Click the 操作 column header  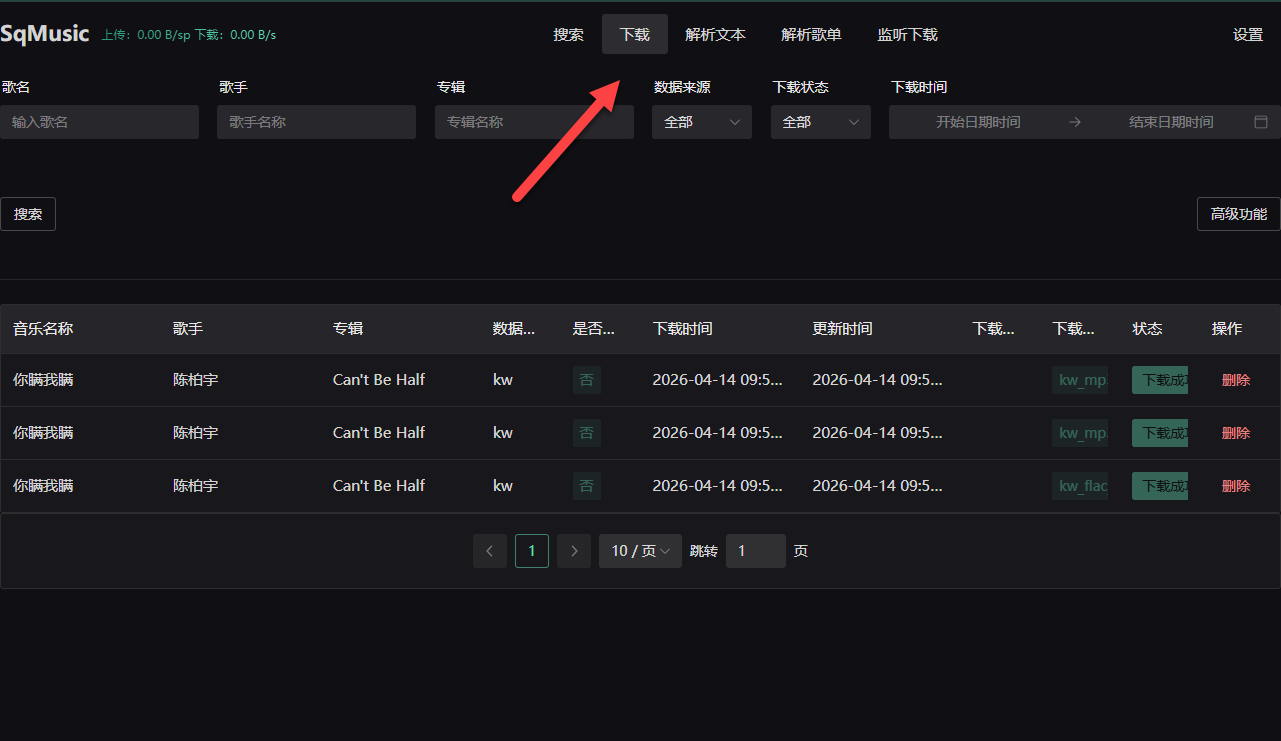[x=1227, y=329]
